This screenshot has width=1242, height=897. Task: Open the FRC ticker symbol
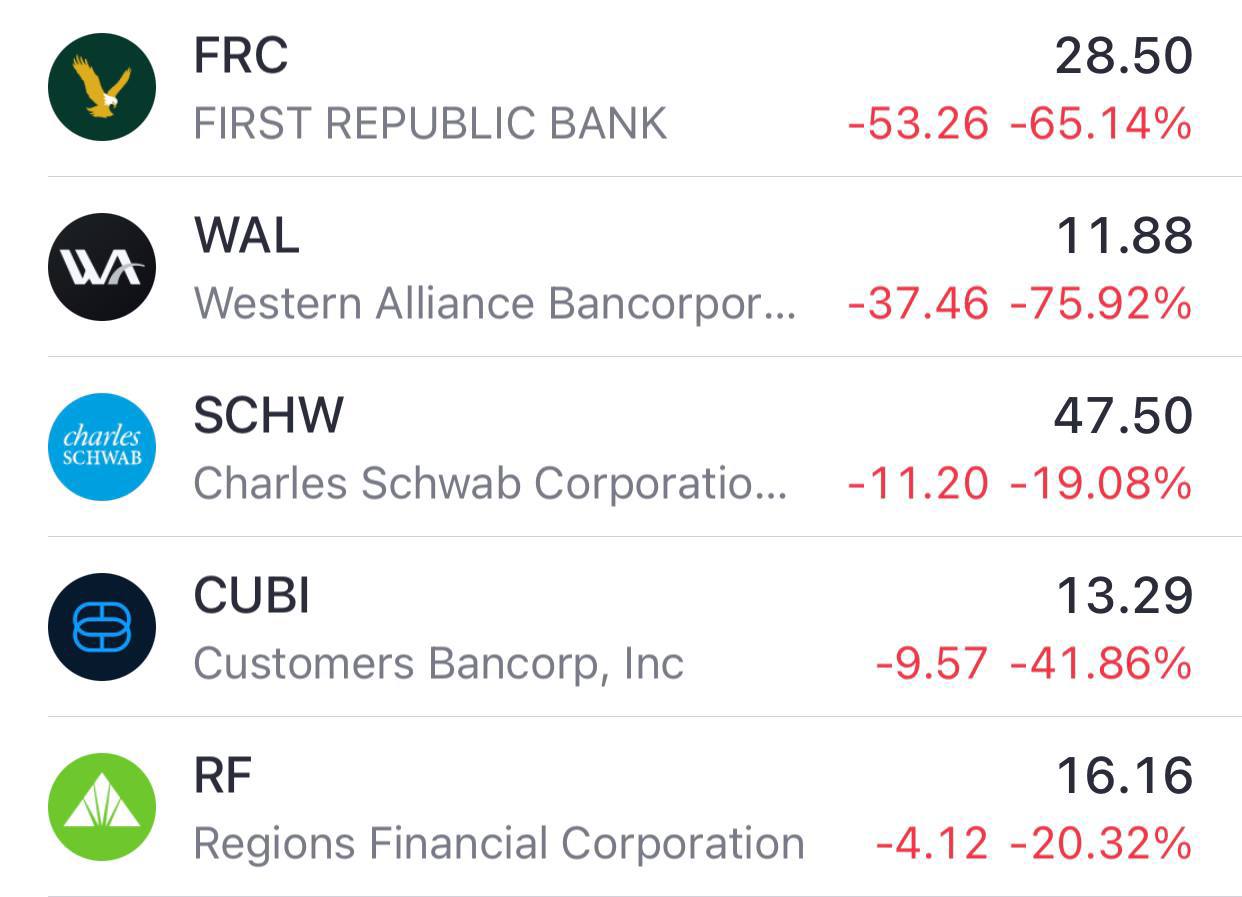pos(241,55)
